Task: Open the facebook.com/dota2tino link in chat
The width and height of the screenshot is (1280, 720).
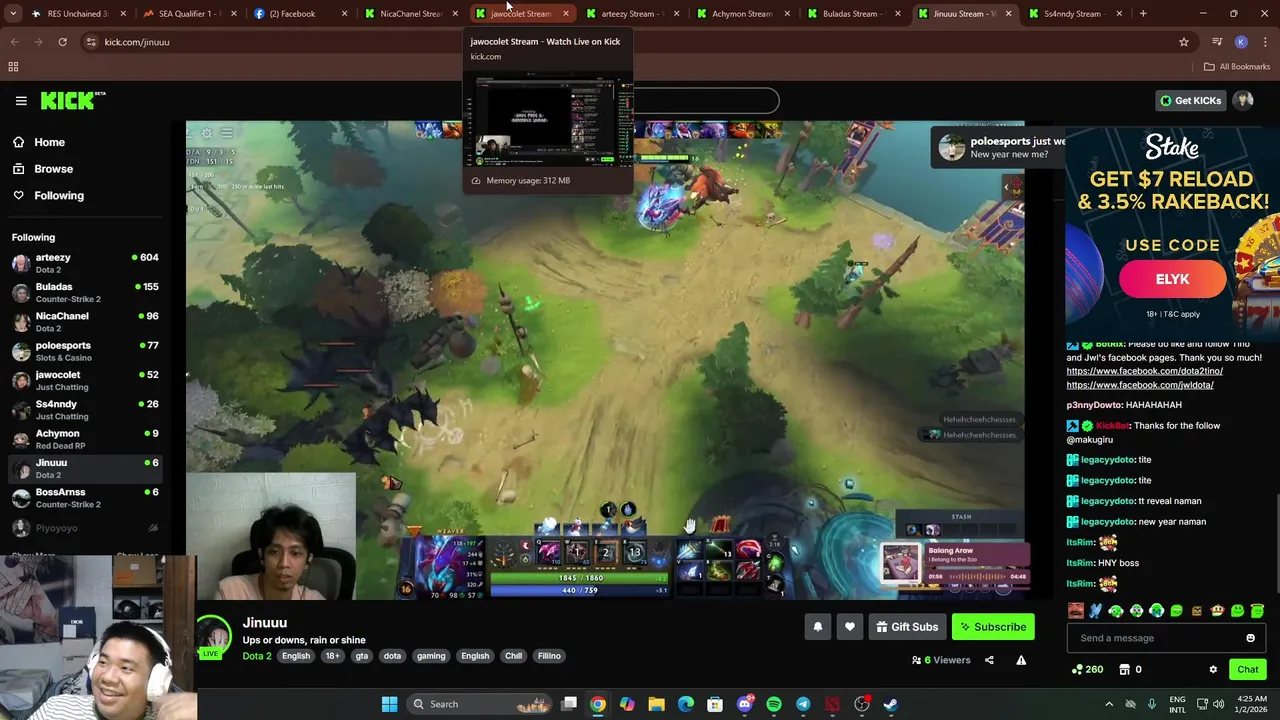Action: point(1144,371)
